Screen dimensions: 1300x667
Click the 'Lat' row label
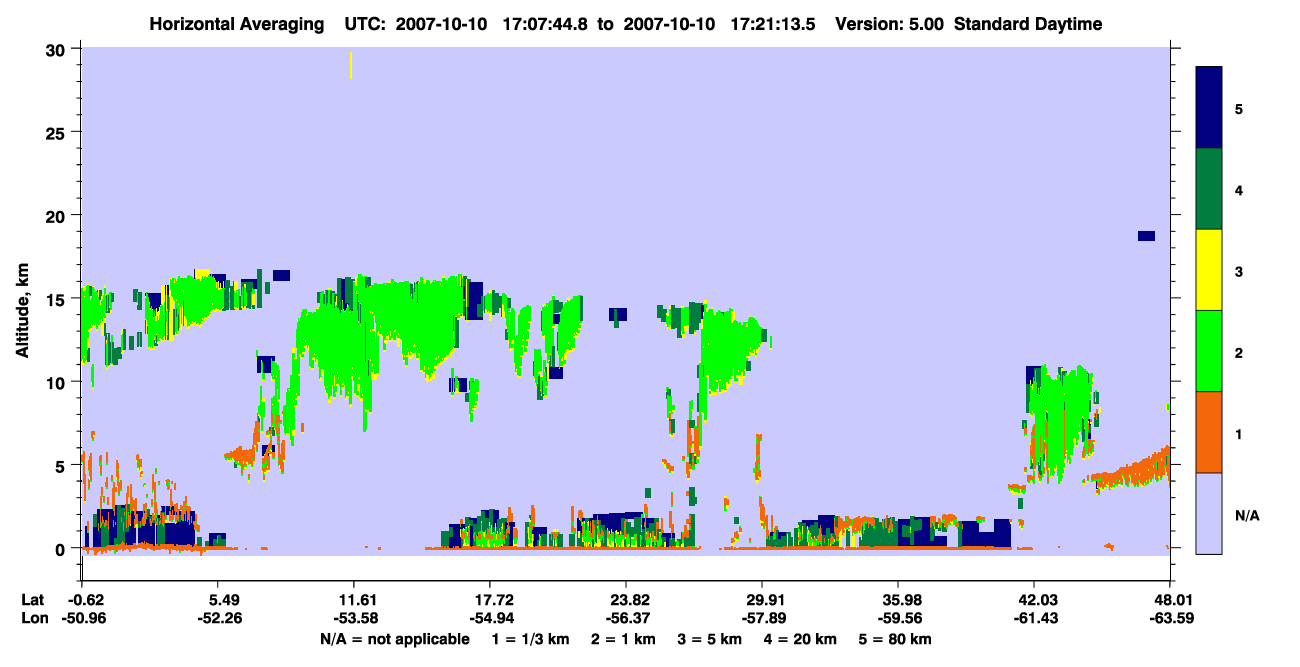tap(32, 600)
